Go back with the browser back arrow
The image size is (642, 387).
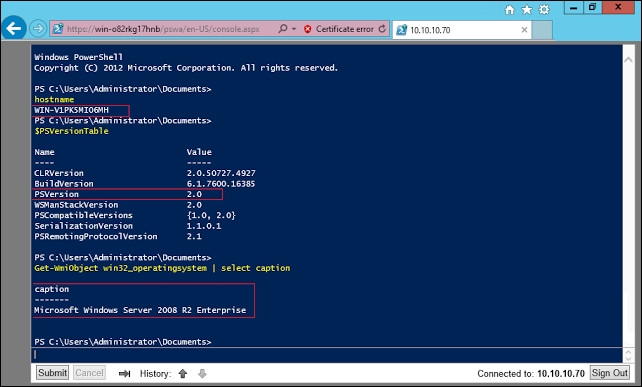point(14,28)
